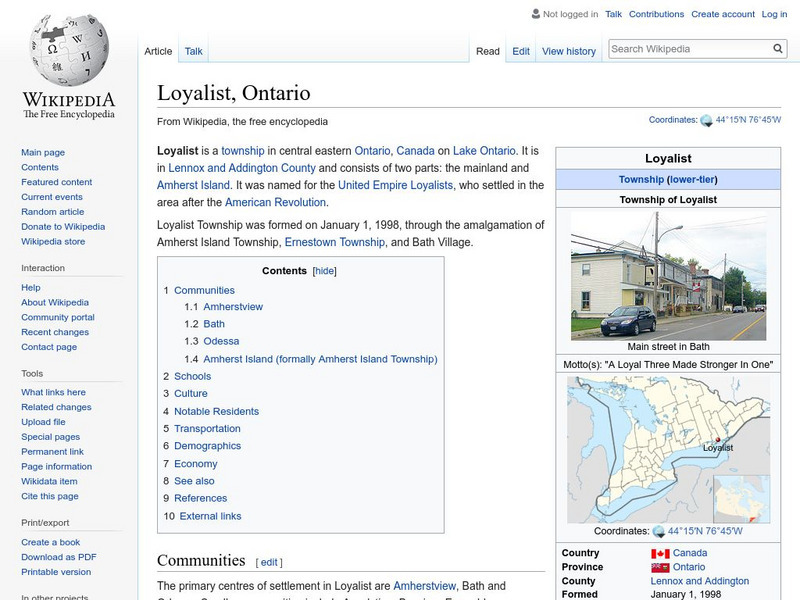Screen dimensions: 800x600
Task: Open Recent changes link
Action: click(x=55, y=332)
